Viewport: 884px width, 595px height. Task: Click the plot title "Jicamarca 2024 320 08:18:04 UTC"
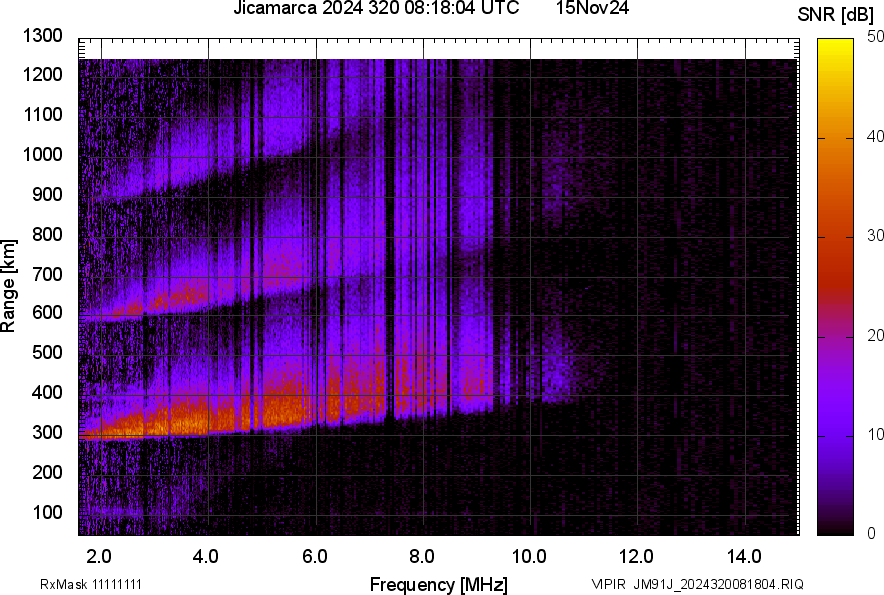(x=375, y=10)
